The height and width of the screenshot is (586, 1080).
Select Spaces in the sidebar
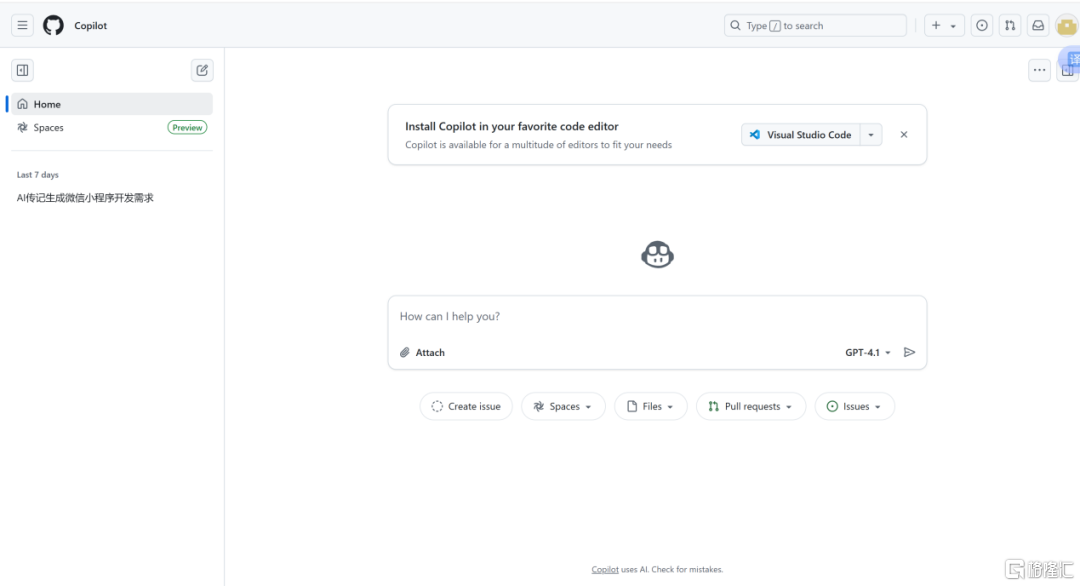click(x=112, y=127)
